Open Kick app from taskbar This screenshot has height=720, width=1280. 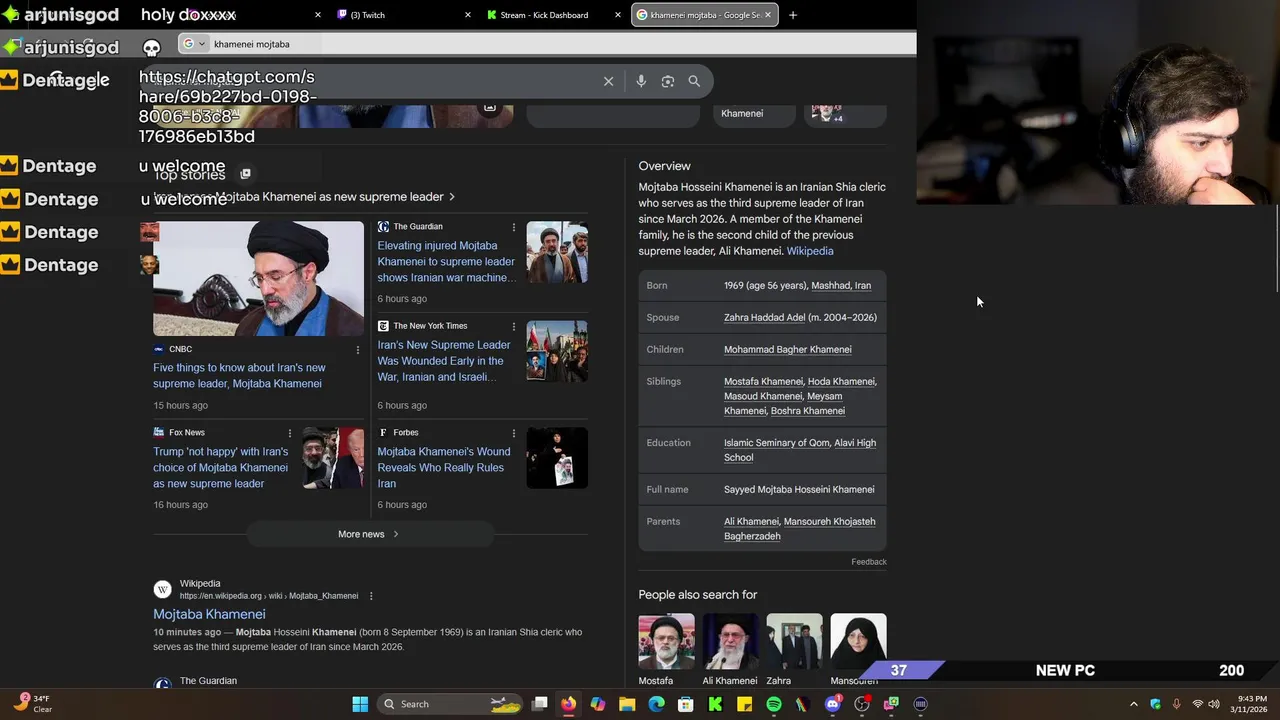pyautogui.click(x=715, y=704)
